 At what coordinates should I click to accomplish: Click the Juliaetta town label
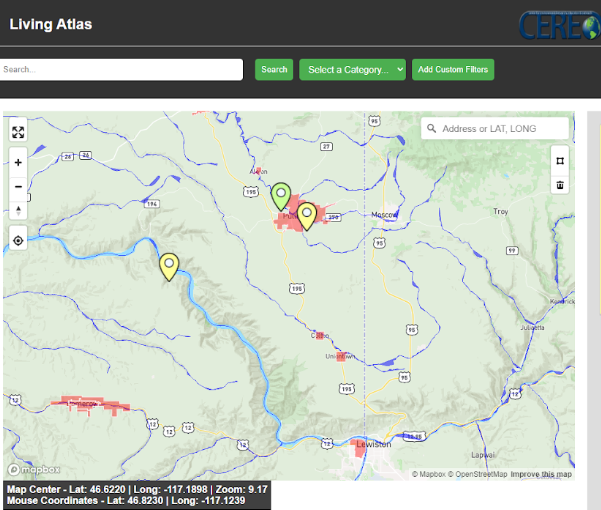click(x=532, y=328)
